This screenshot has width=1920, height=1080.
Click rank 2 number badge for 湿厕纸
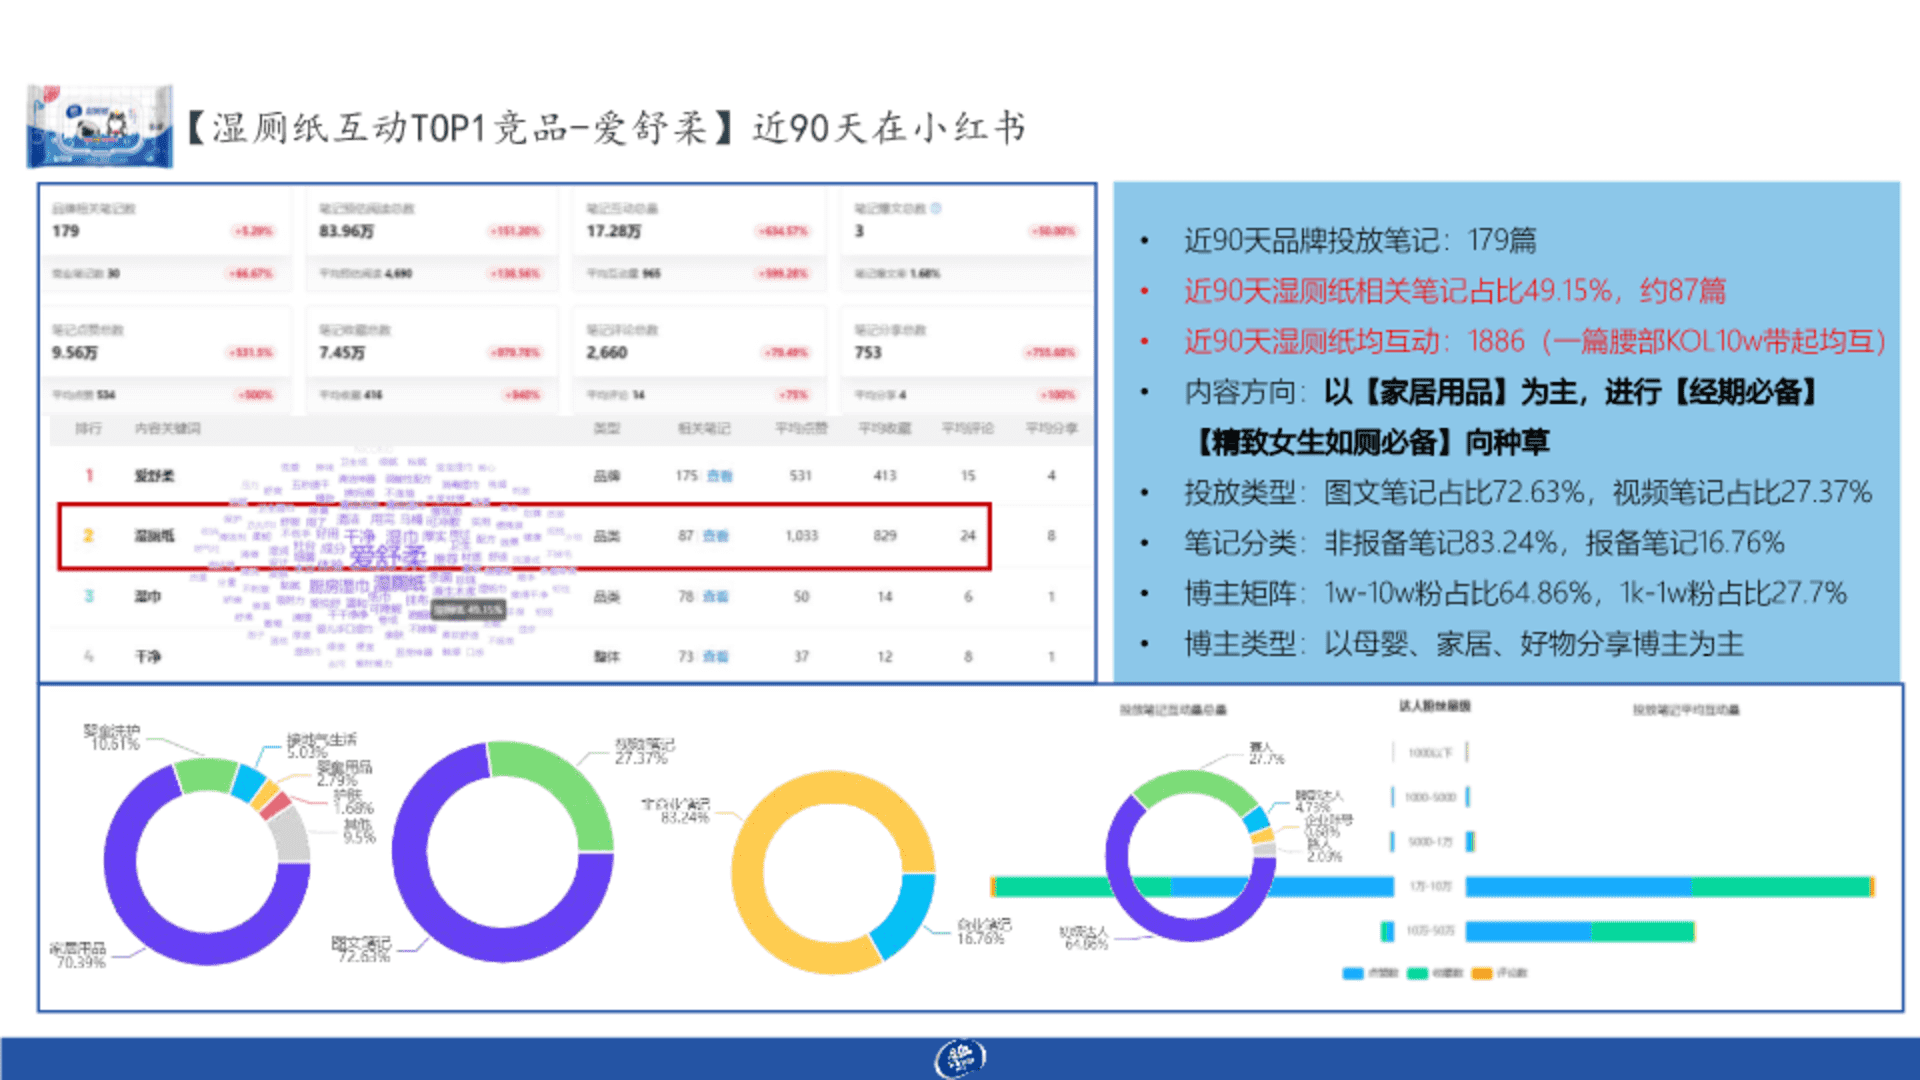pyautogui.click(x=88, y=536)
